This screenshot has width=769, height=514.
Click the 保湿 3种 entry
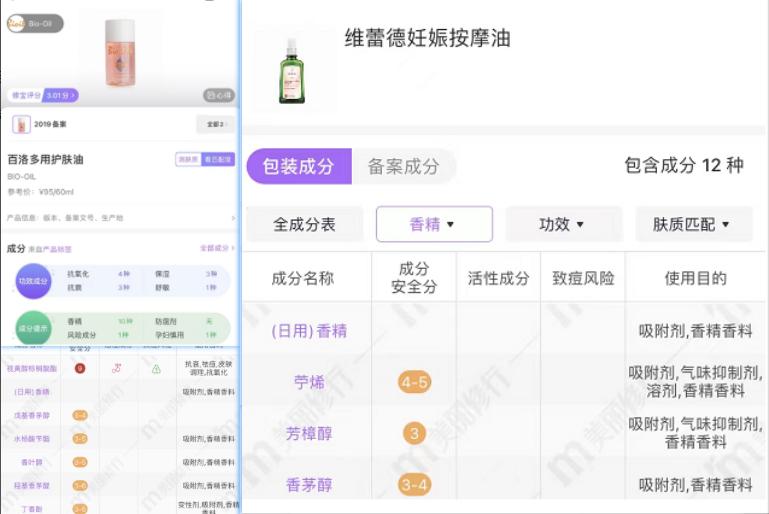click(186, 274)
